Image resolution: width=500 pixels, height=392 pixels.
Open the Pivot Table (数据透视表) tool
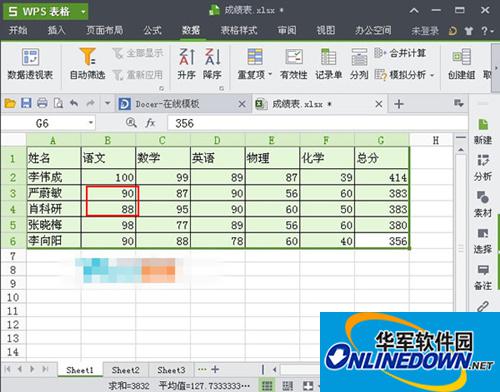pos(30,63)
